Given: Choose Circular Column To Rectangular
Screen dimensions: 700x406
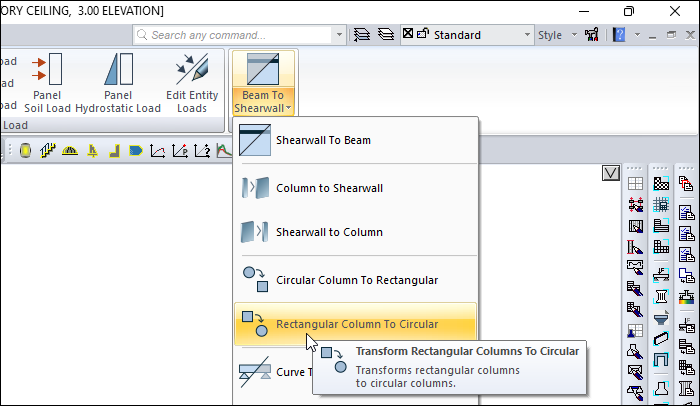Looking at the screenshot, I should click(x=356, y=279).
